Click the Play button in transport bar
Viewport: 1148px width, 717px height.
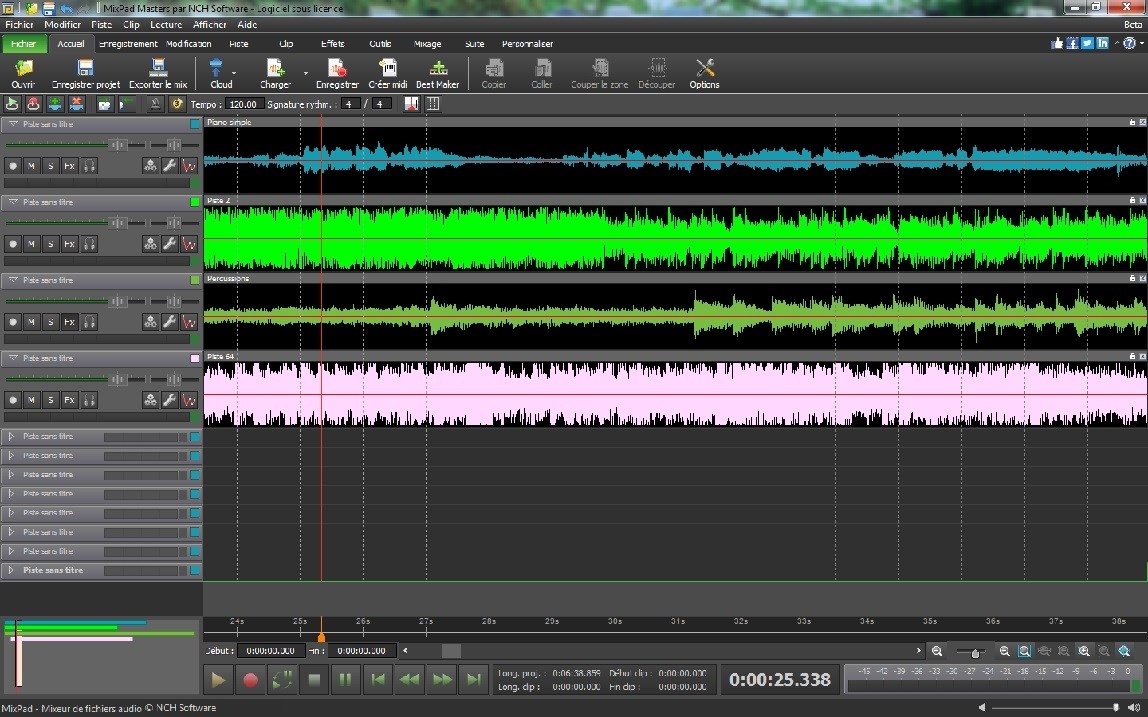coord(217,680)
